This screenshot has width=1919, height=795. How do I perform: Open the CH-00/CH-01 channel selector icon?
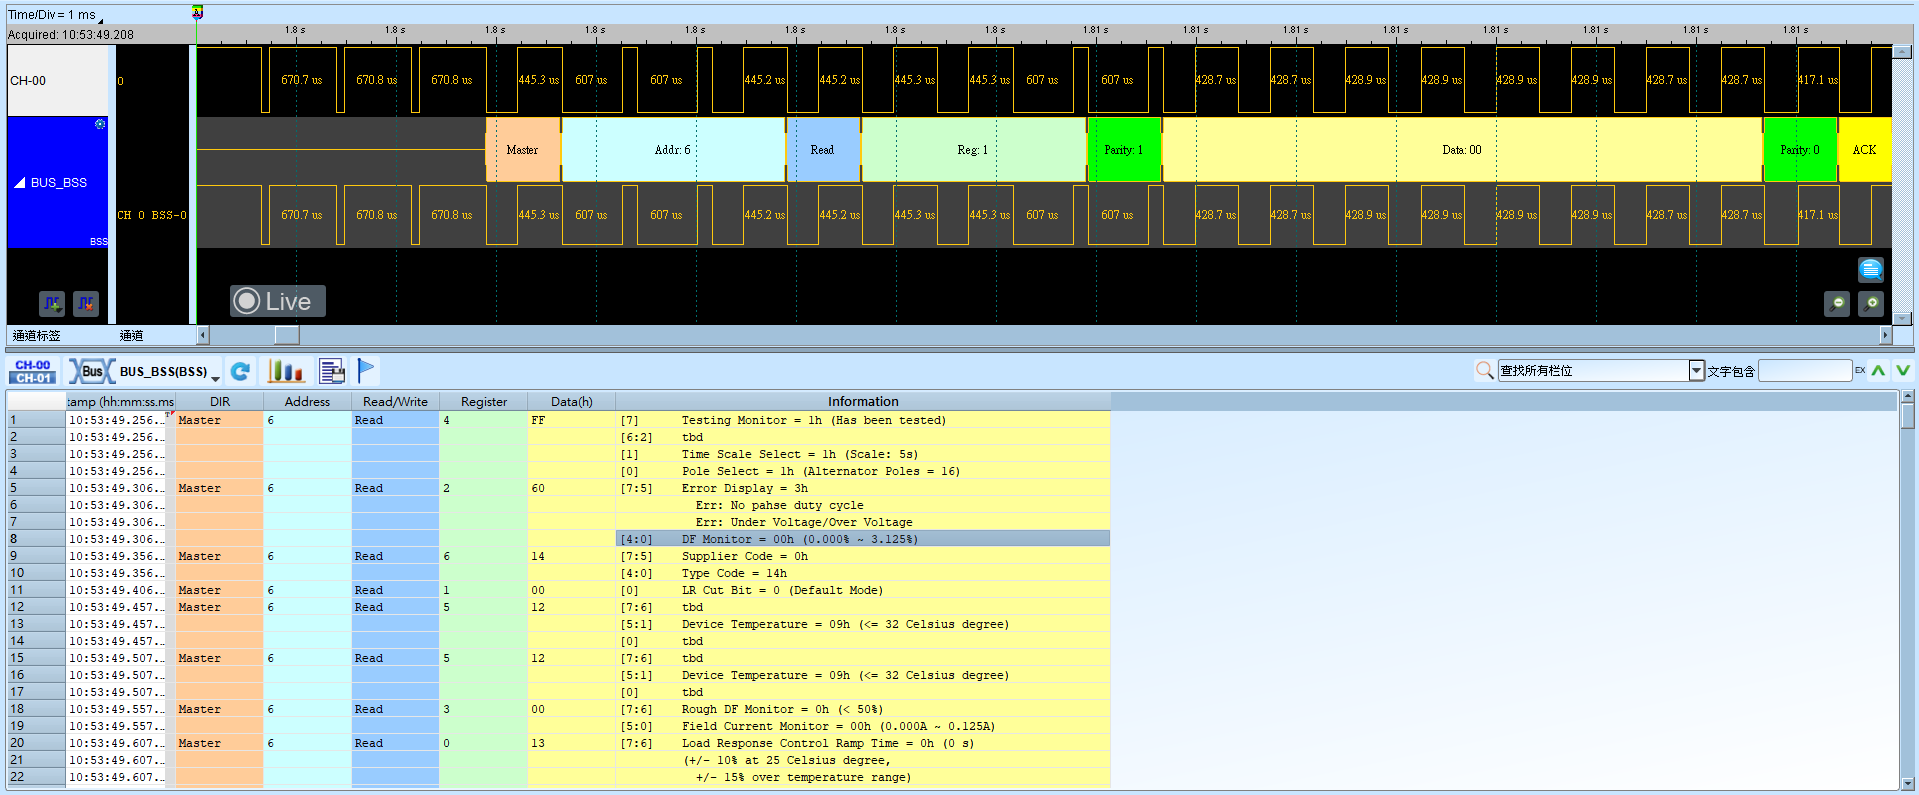click(33, 371)
